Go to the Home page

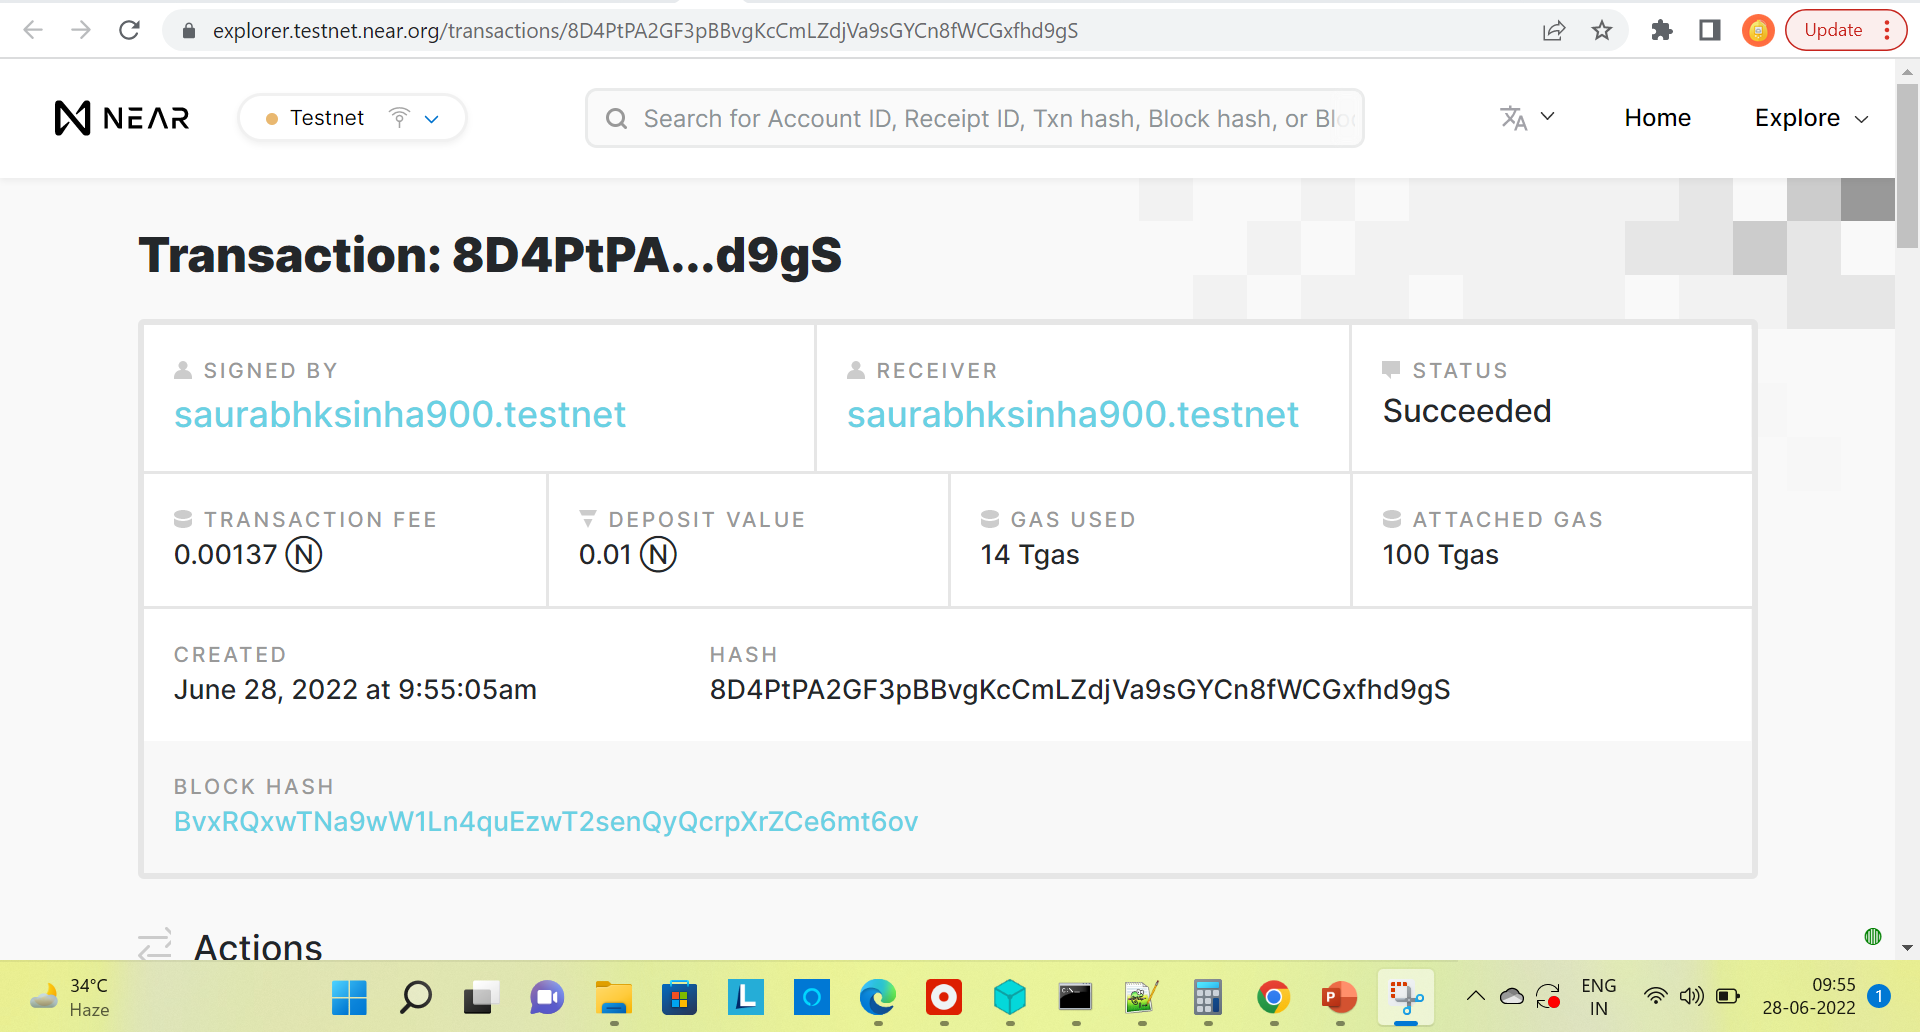click(1657, 118)
